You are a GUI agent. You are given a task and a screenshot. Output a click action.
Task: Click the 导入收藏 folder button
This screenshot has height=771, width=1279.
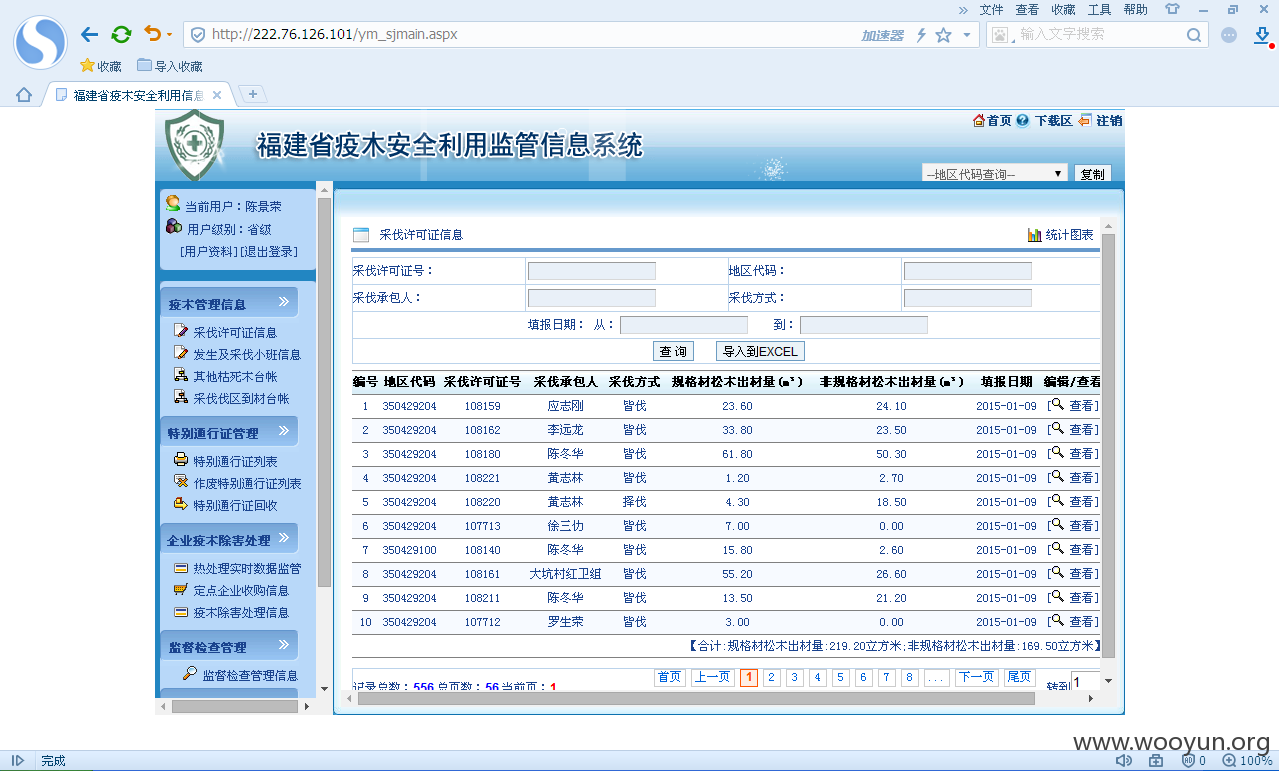point(170,66)
